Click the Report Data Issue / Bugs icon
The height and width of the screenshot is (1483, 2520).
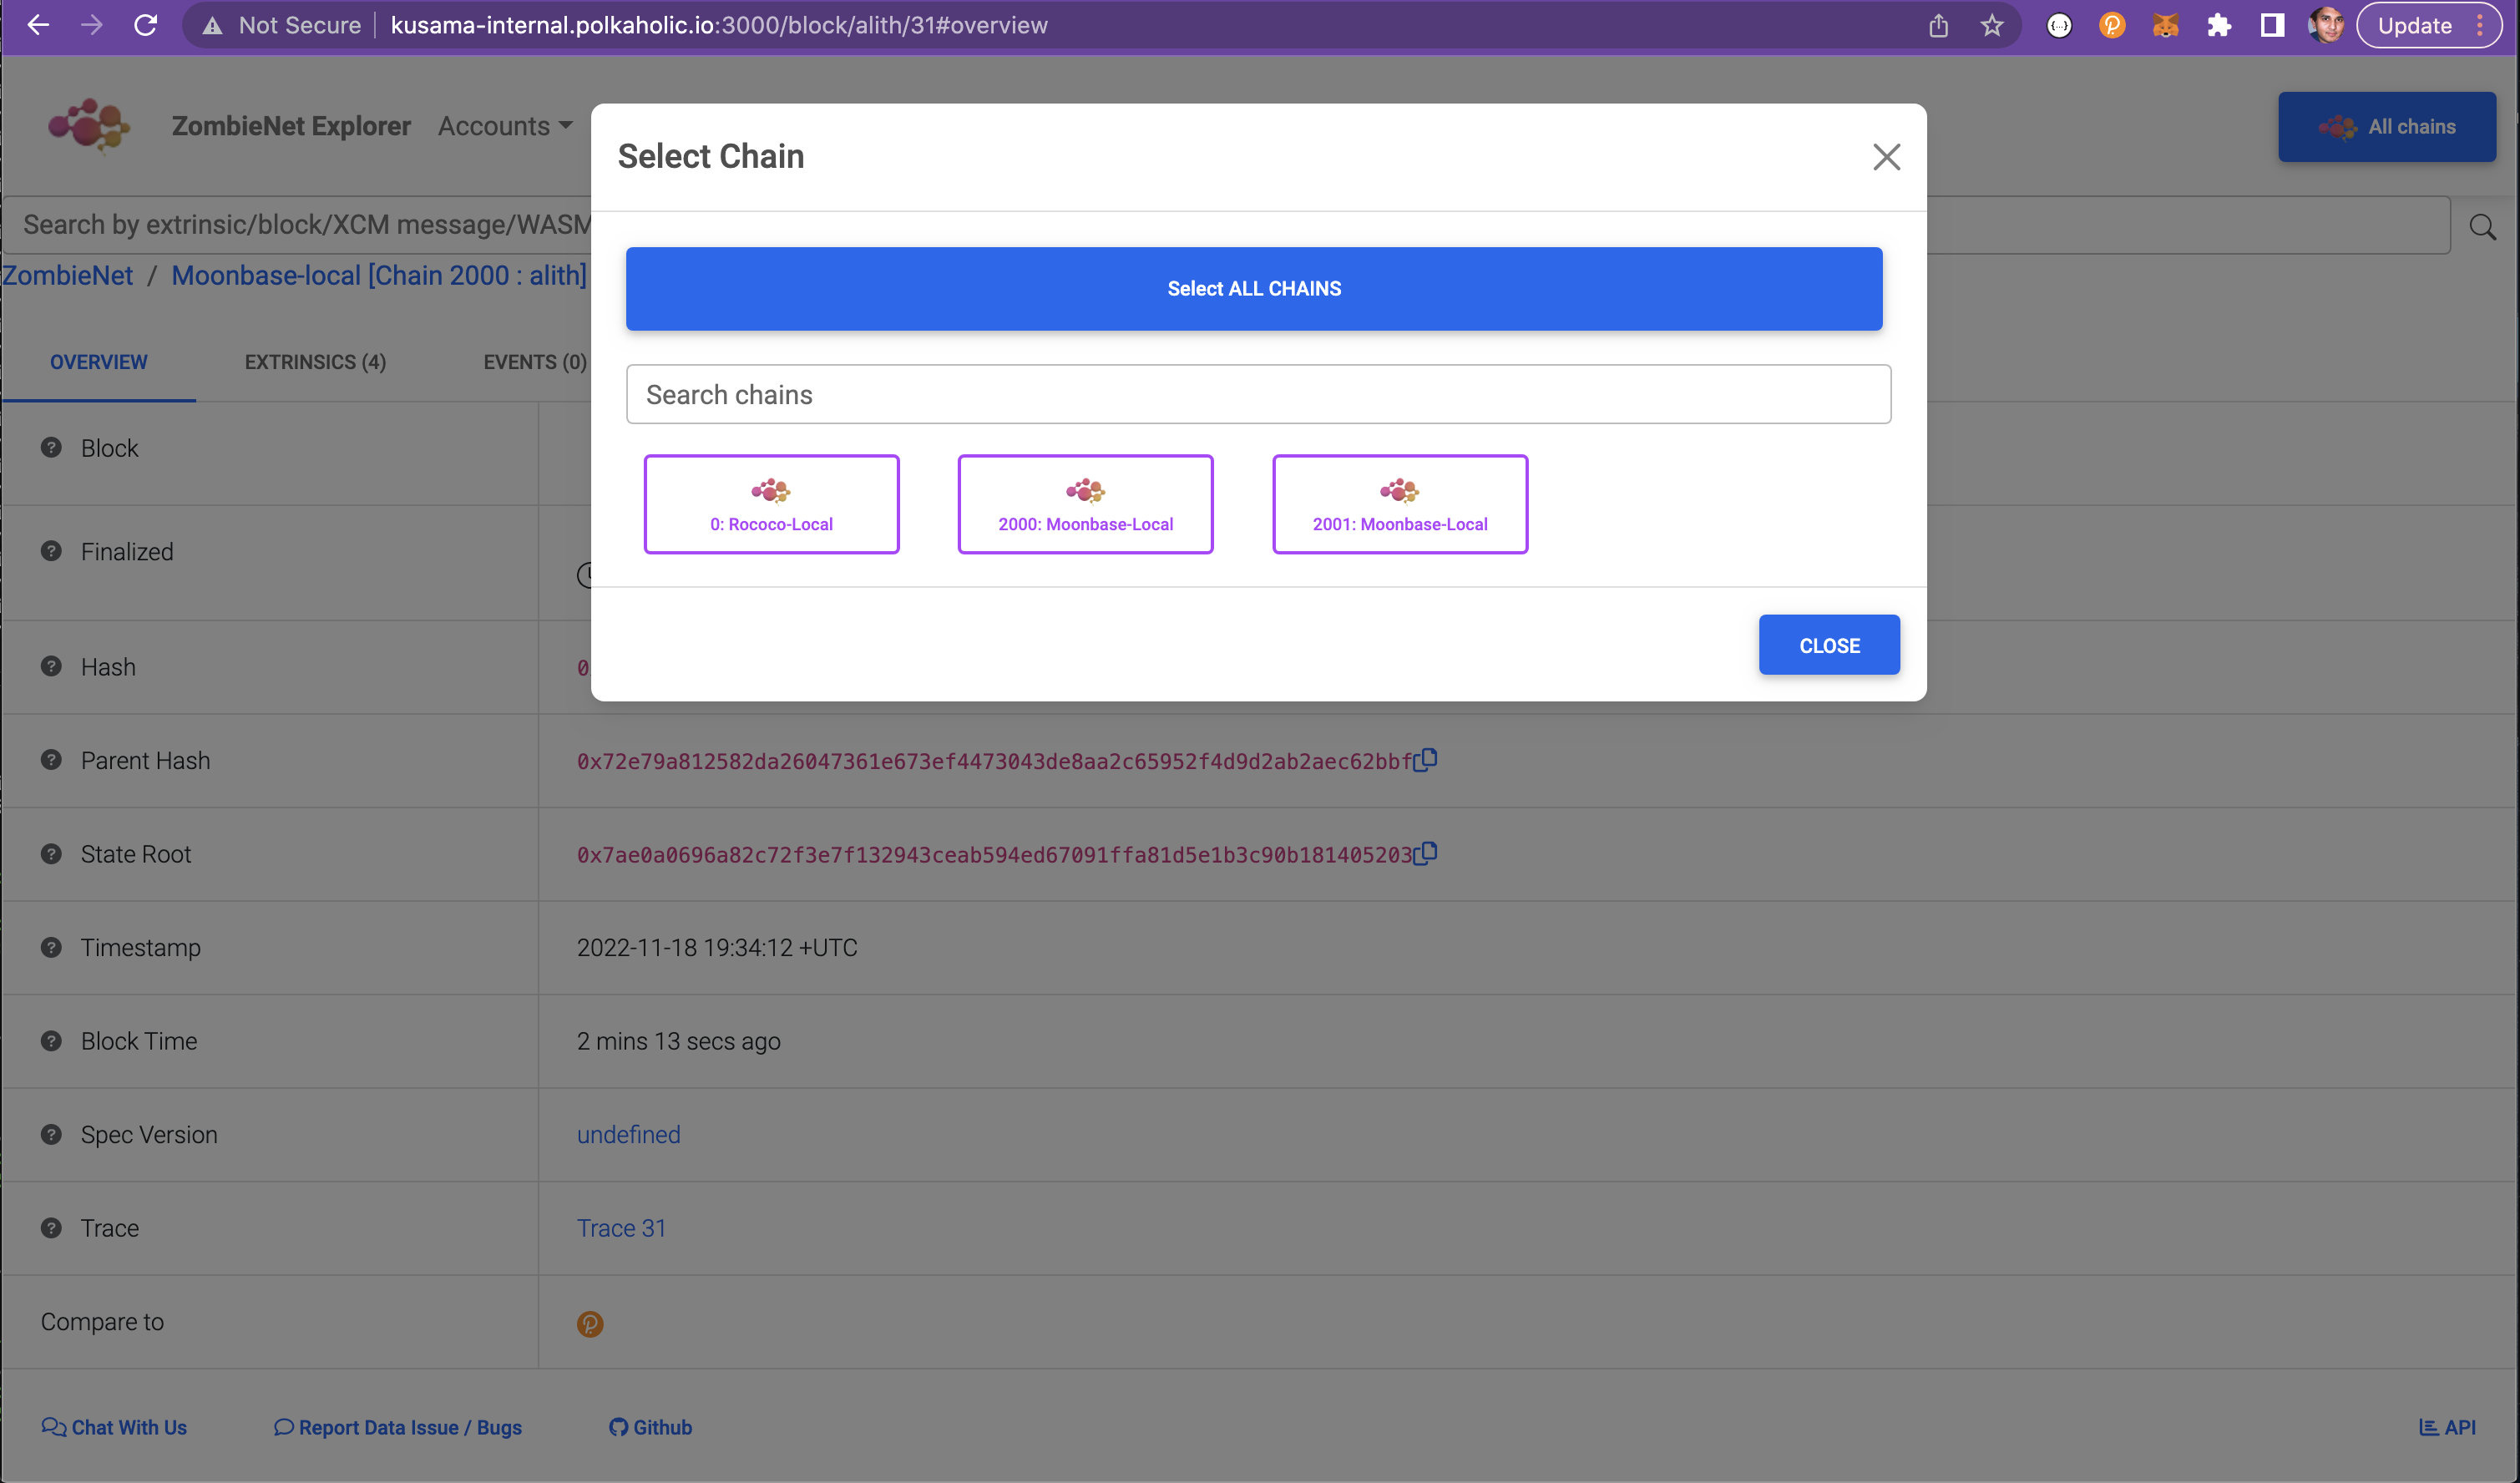point(281,1426)
